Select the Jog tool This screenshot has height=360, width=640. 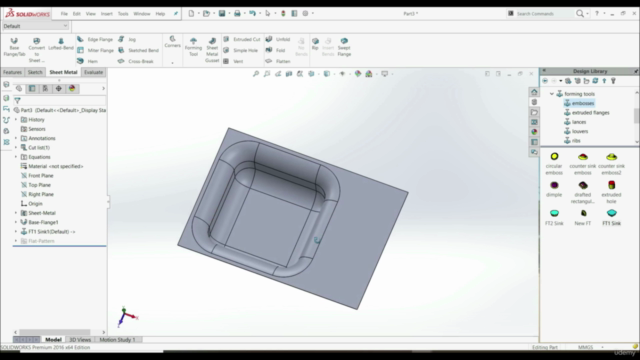coord(127,40)
